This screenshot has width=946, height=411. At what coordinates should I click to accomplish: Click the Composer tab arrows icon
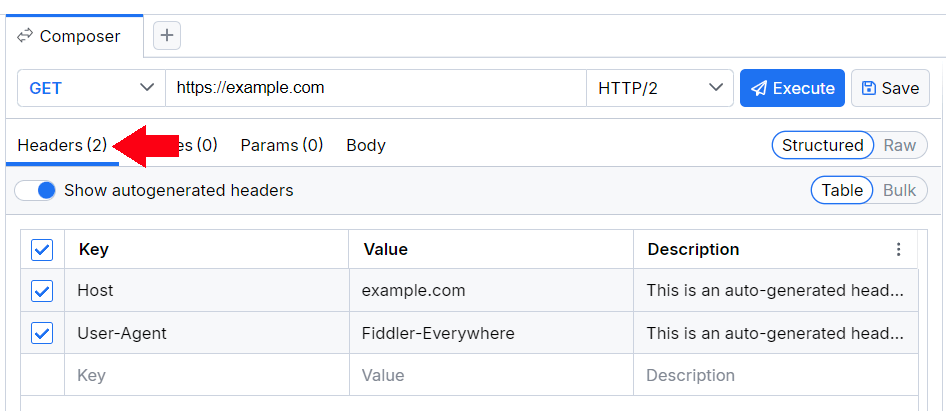pyautogui.click(x=25, y=36)
